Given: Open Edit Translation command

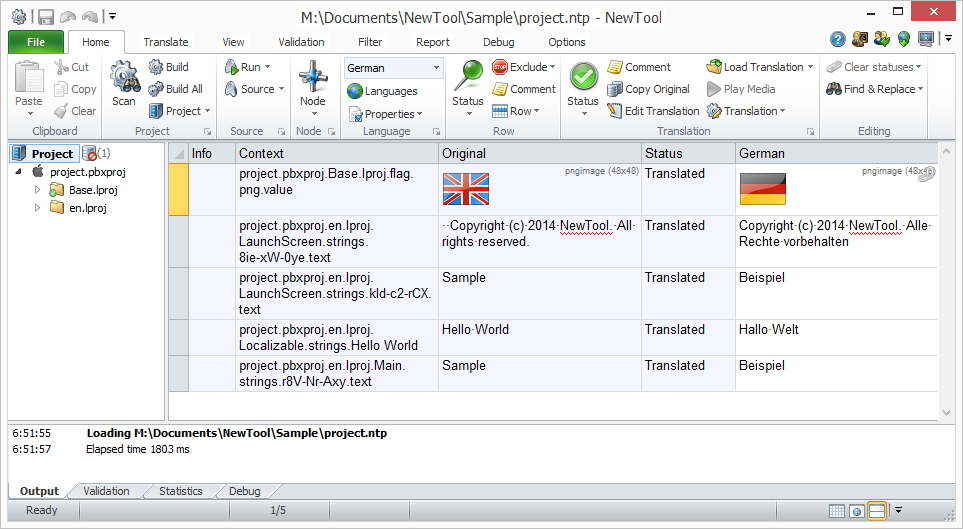Looking at the screenshot, I should tap(653, 111).
